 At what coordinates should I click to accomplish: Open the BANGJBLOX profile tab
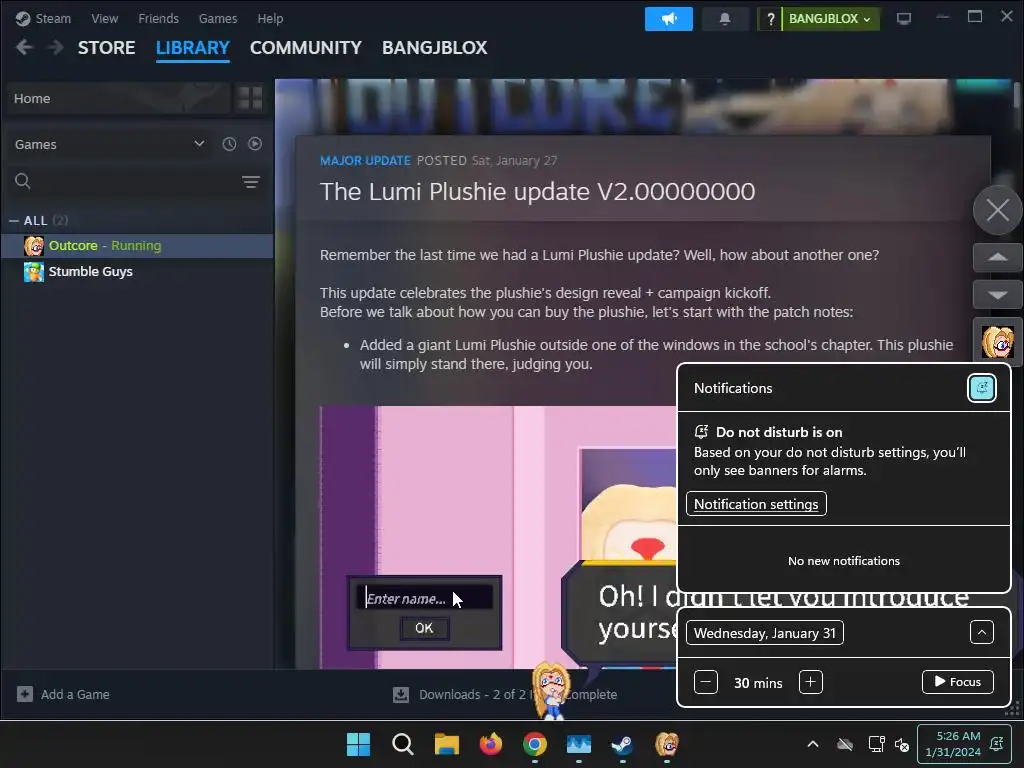[434, 48]
